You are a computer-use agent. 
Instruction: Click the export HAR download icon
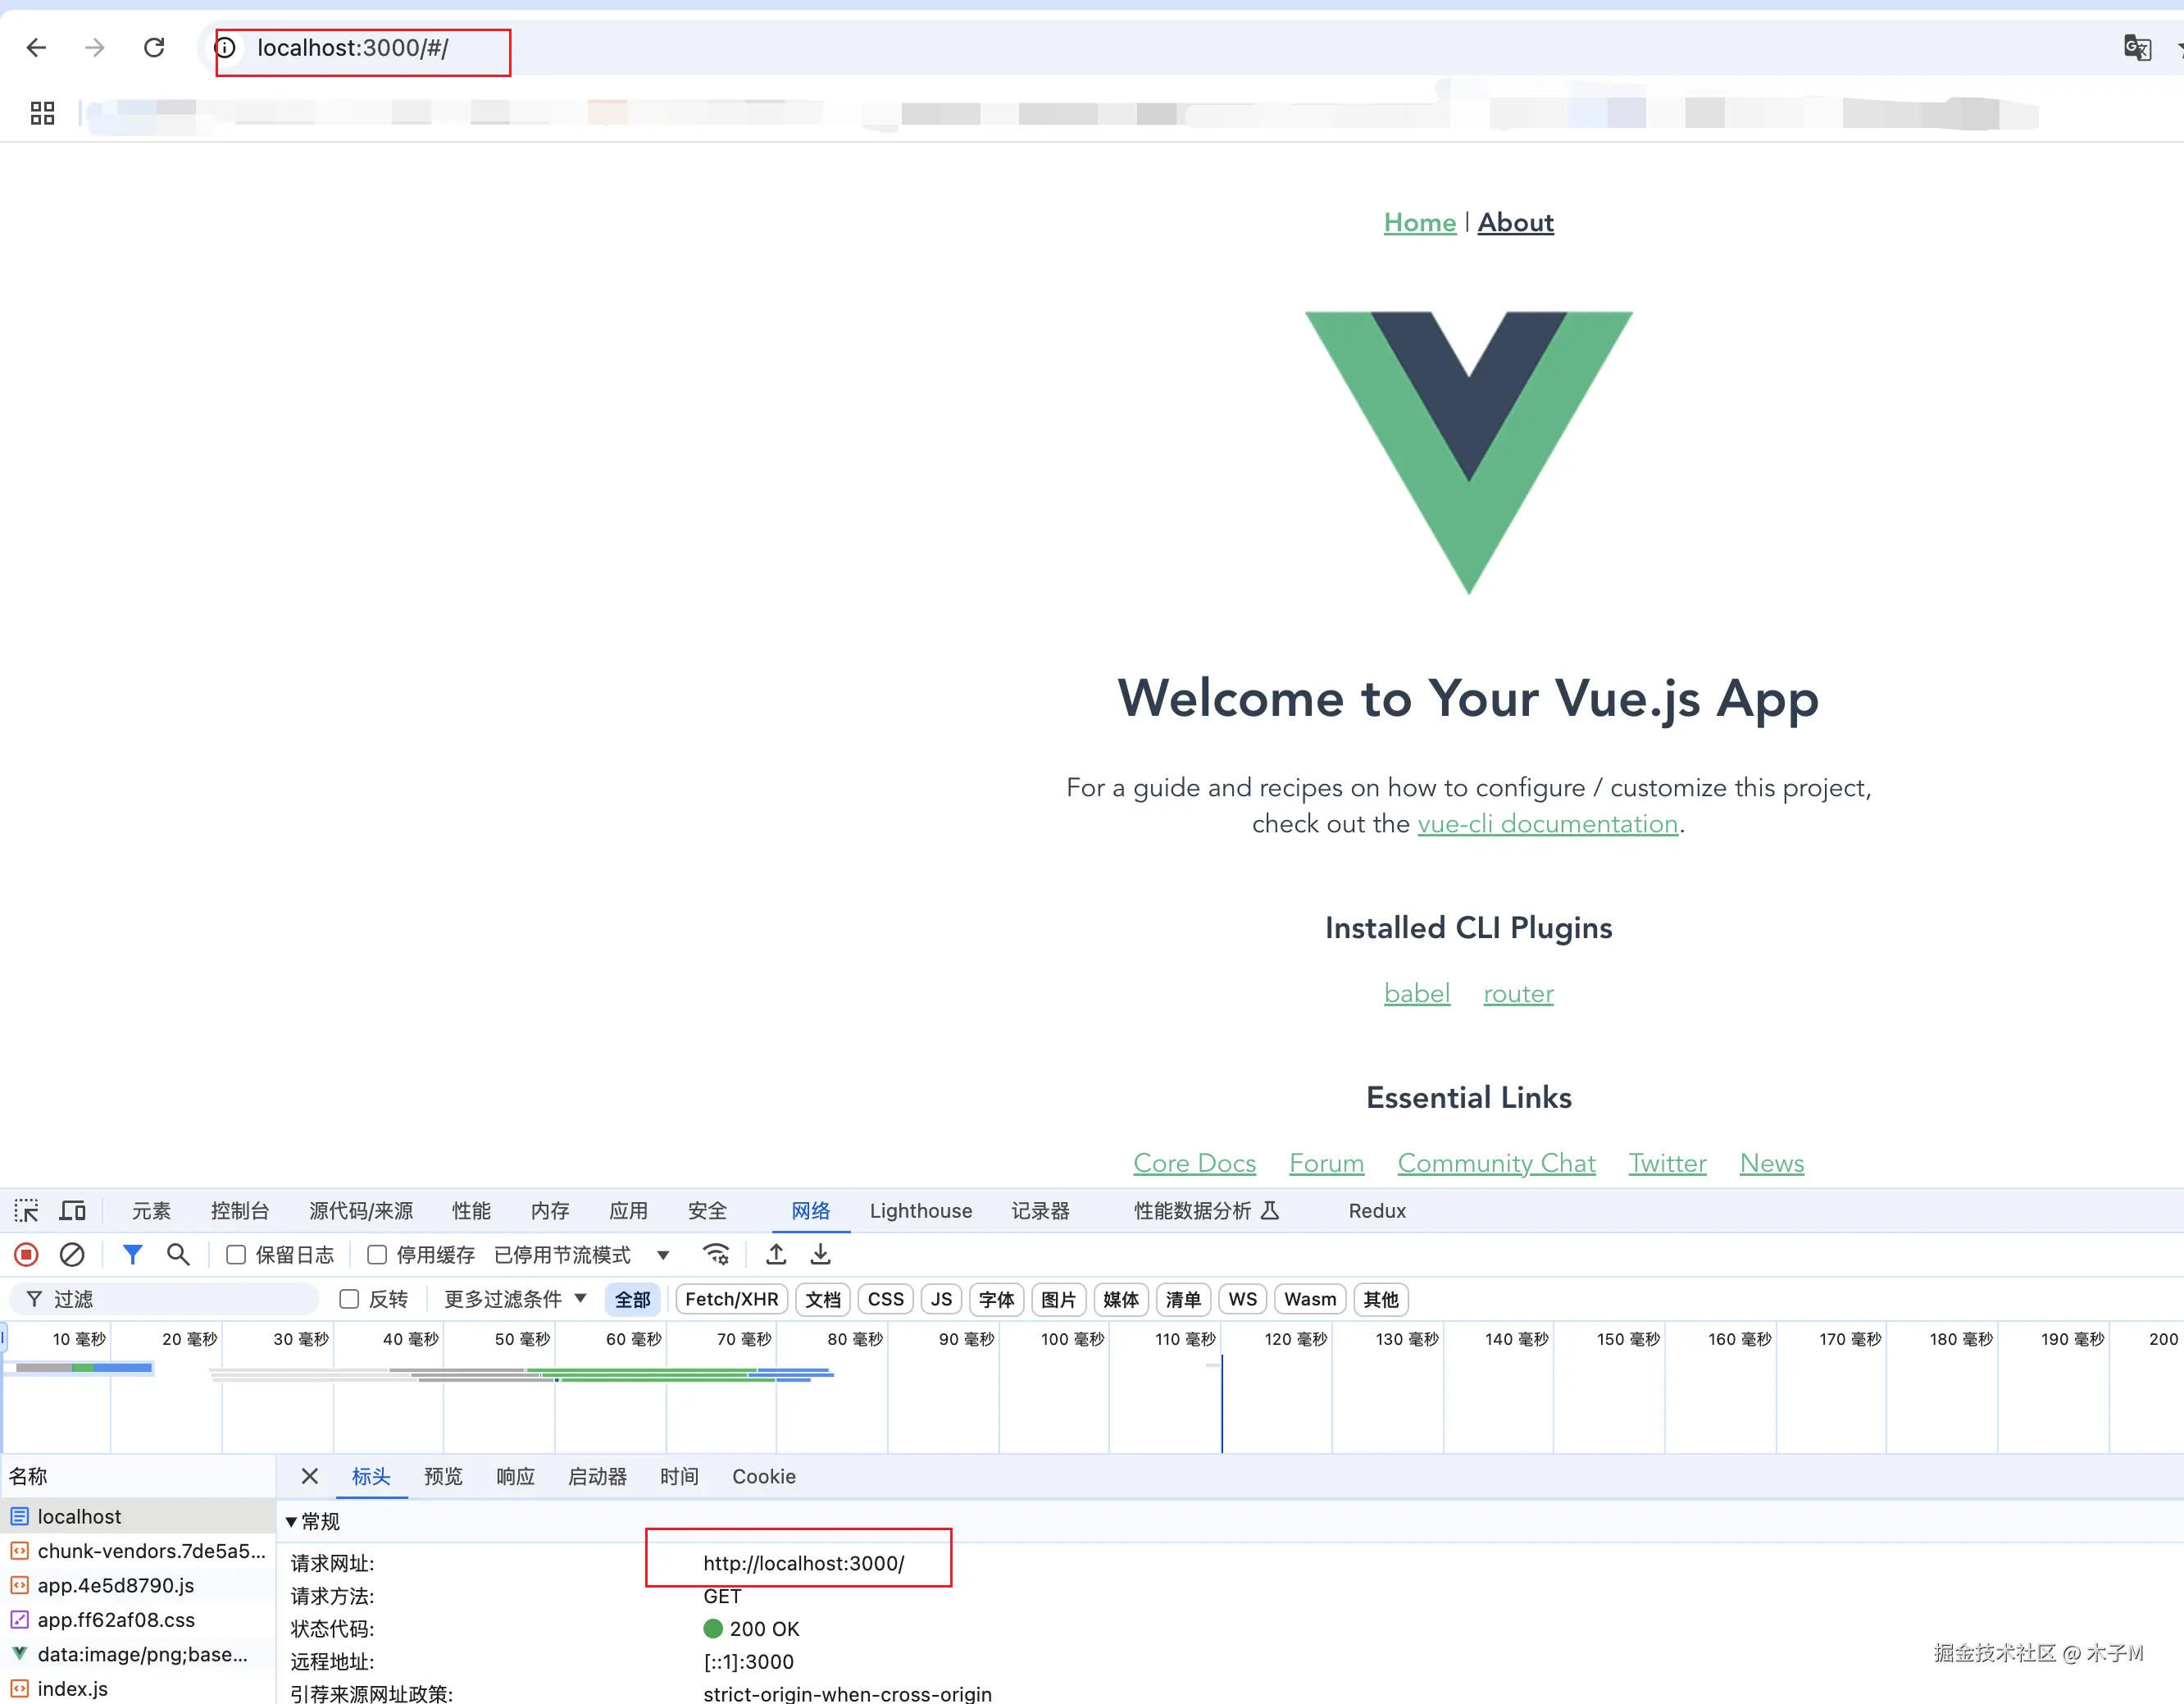click(821, 1254)
